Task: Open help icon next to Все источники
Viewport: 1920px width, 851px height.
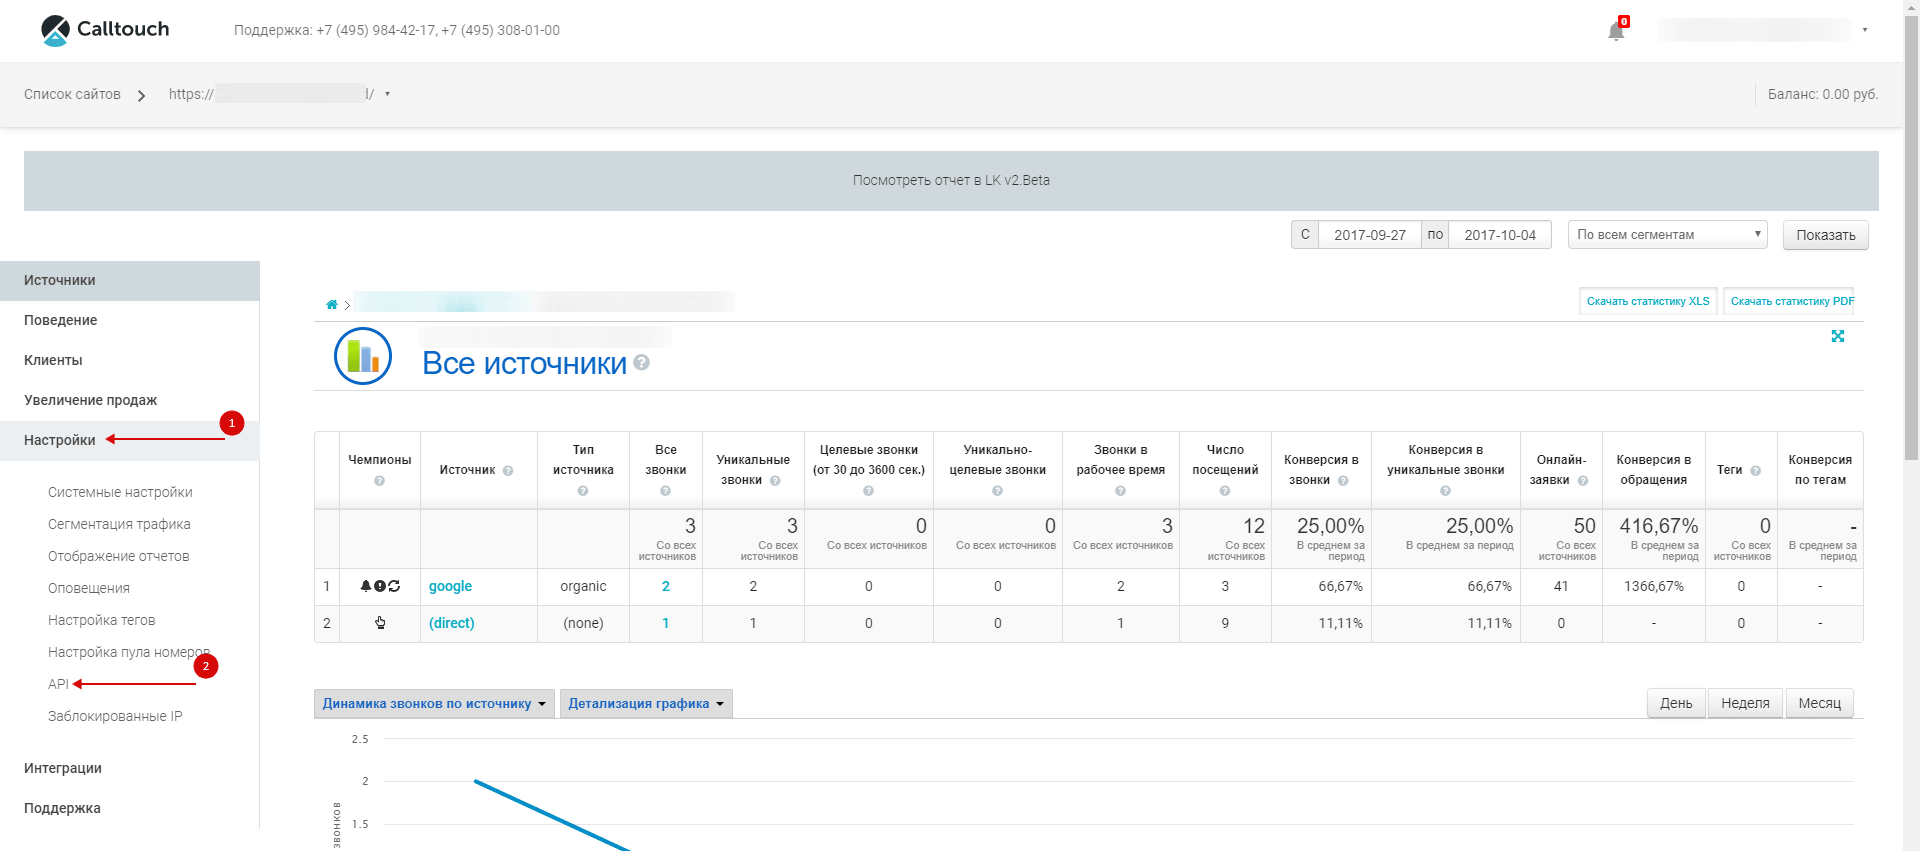Action: tap(642, 362)
